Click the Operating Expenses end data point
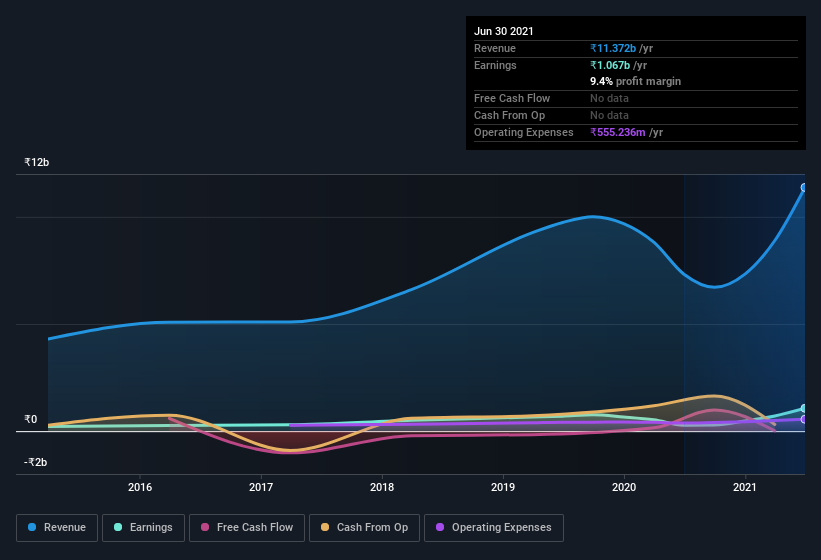 tap(804, 419)
